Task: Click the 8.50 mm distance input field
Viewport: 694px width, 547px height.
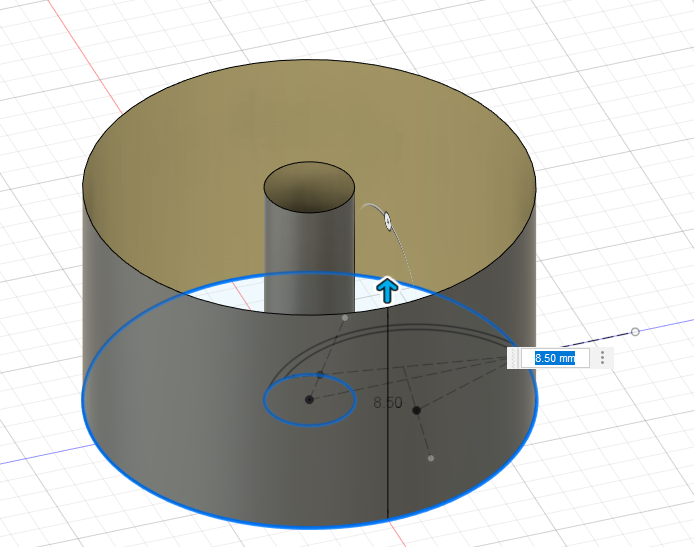Action: coord(555,358)
